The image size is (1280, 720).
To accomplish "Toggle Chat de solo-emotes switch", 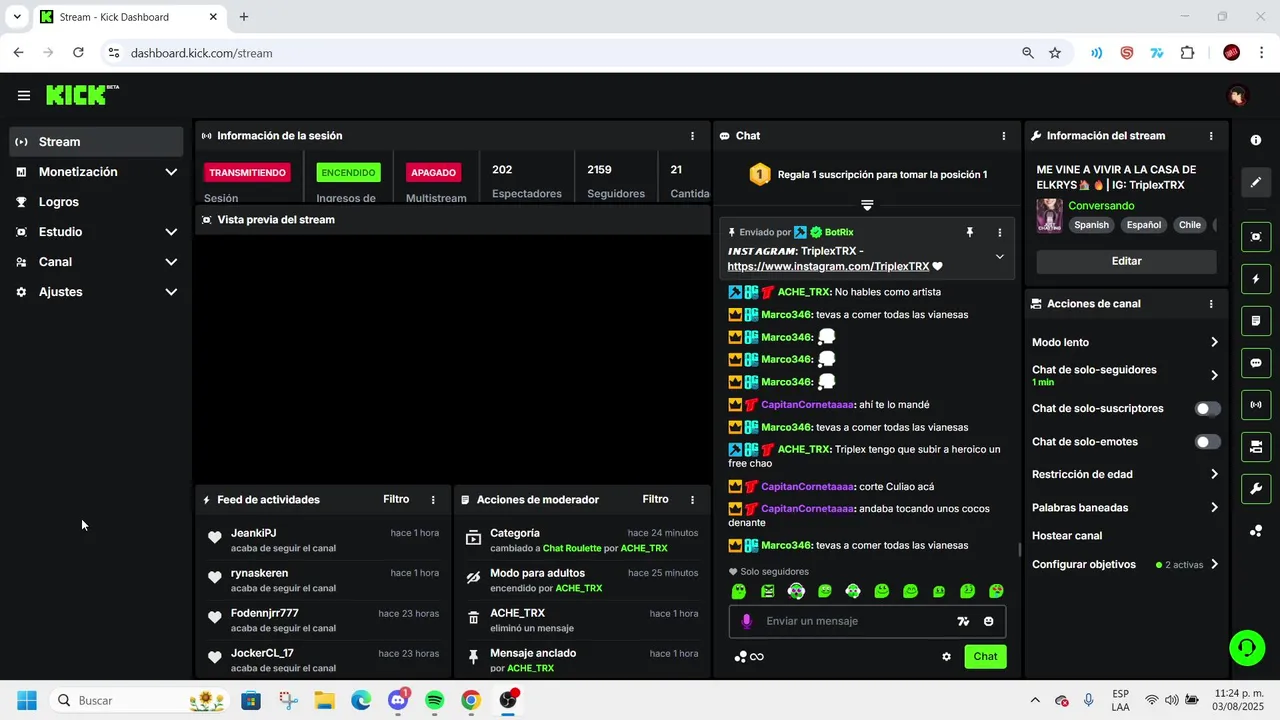I will point(1208,442).
